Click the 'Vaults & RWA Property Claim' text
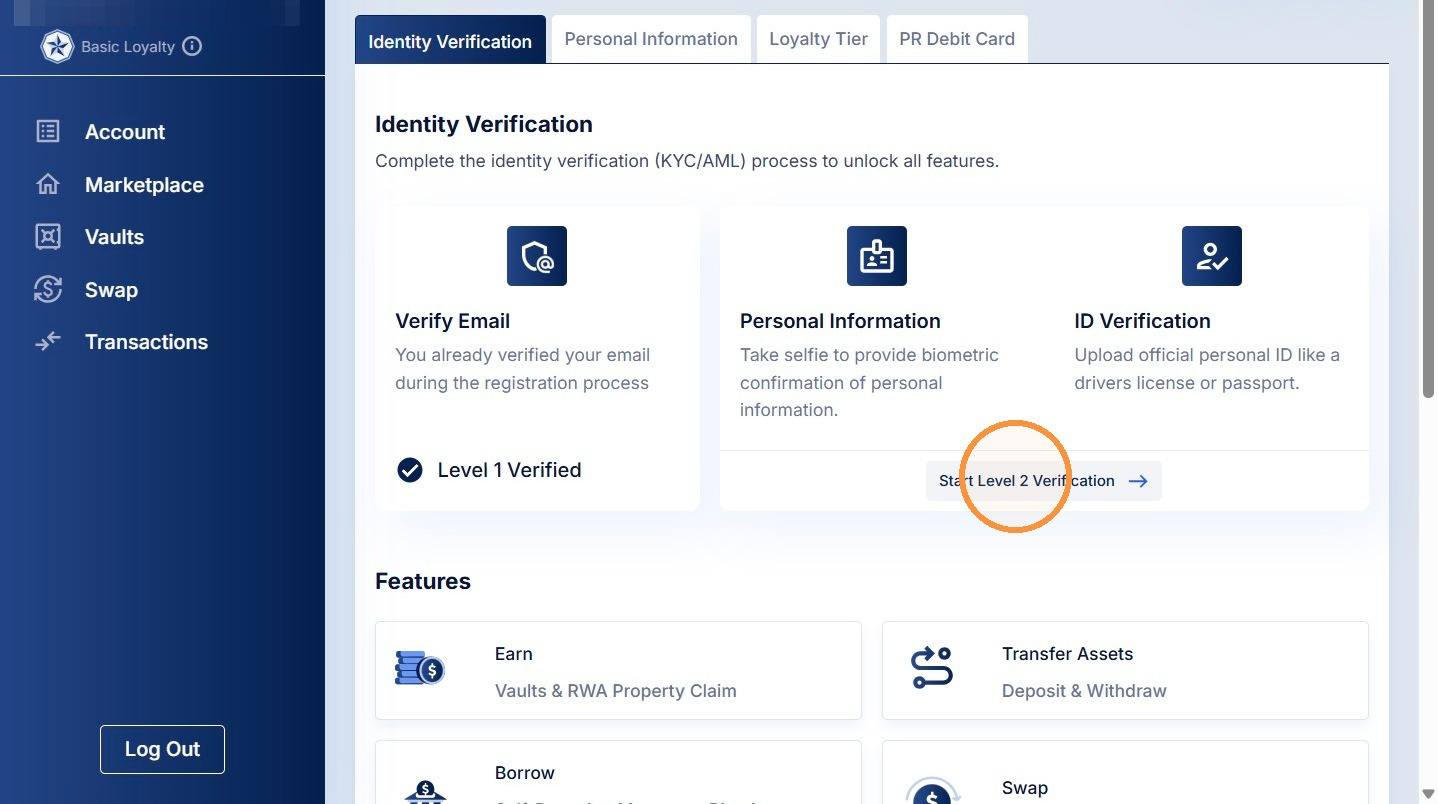This screenshot has height=804, width=1438. click(615, 691)
